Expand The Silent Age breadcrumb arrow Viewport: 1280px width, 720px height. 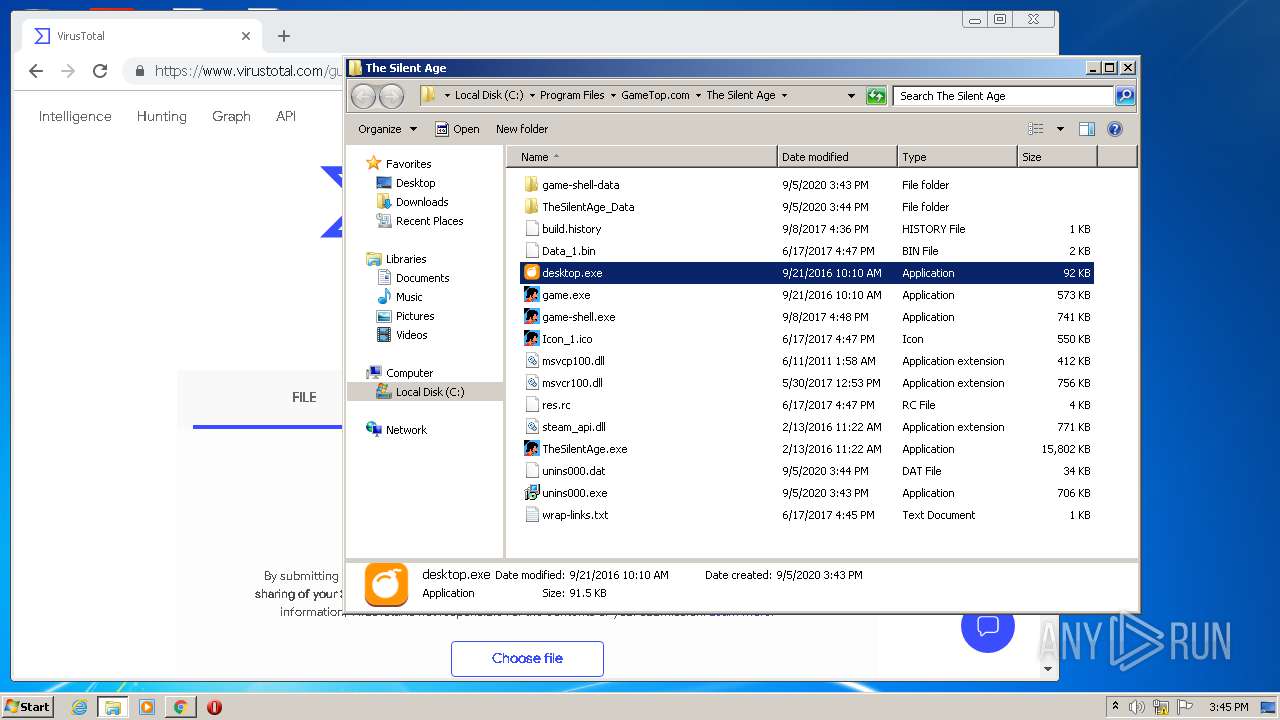(784, 96)
